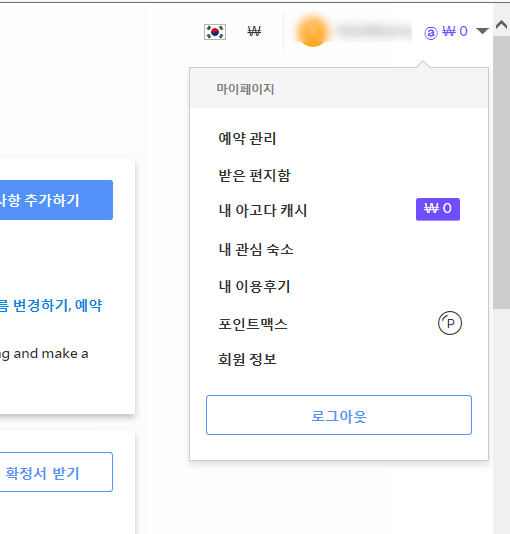Click the 마이페이지 header text
510x534 pixels.
click(x=245, y=89)
